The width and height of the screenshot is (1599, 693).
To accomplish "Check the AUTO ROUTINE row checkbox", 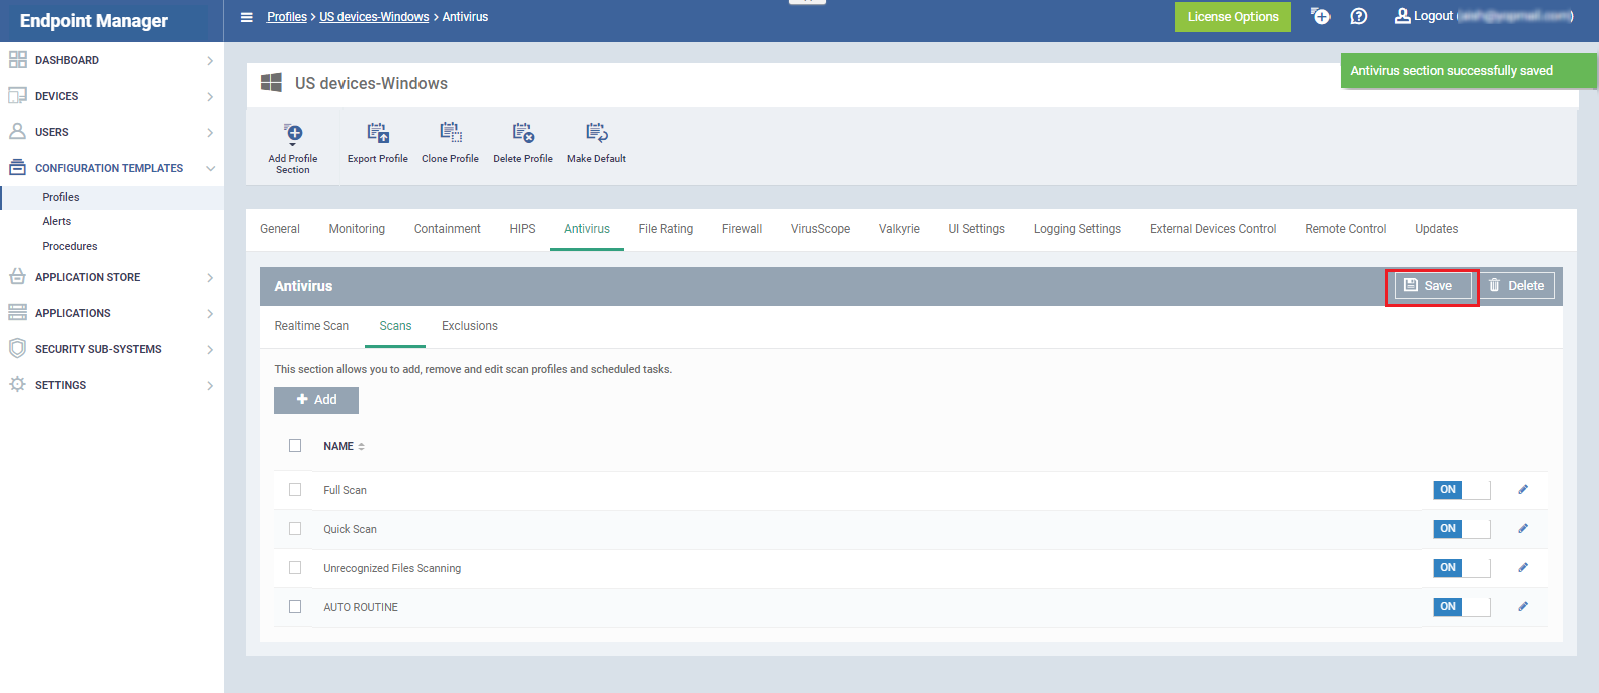I will click(295, 607).
